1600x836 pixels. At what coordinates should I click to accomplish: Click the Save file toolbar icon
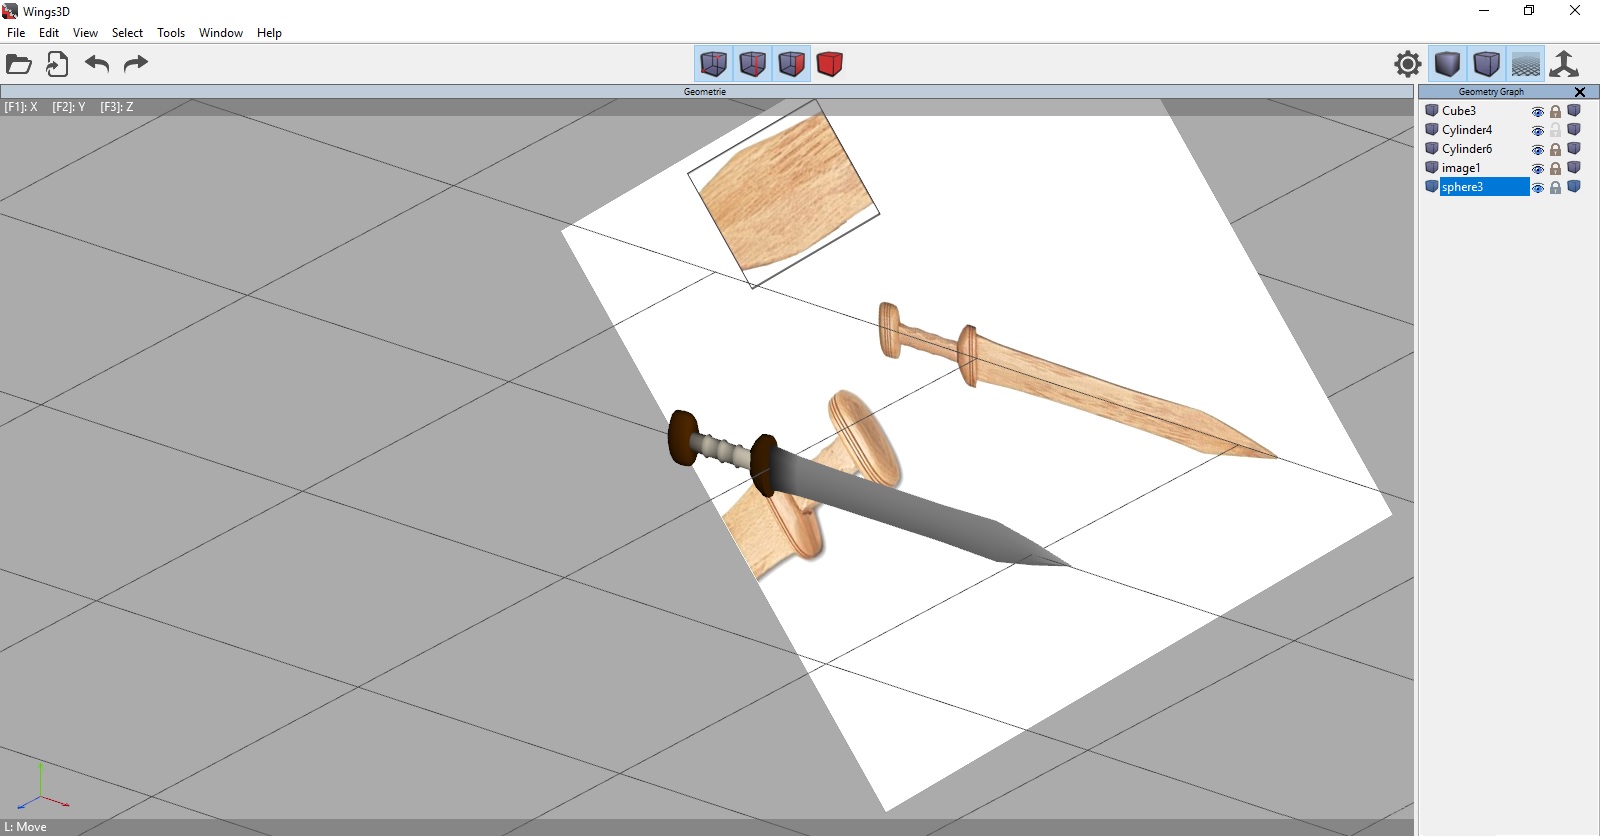point(57,65)
